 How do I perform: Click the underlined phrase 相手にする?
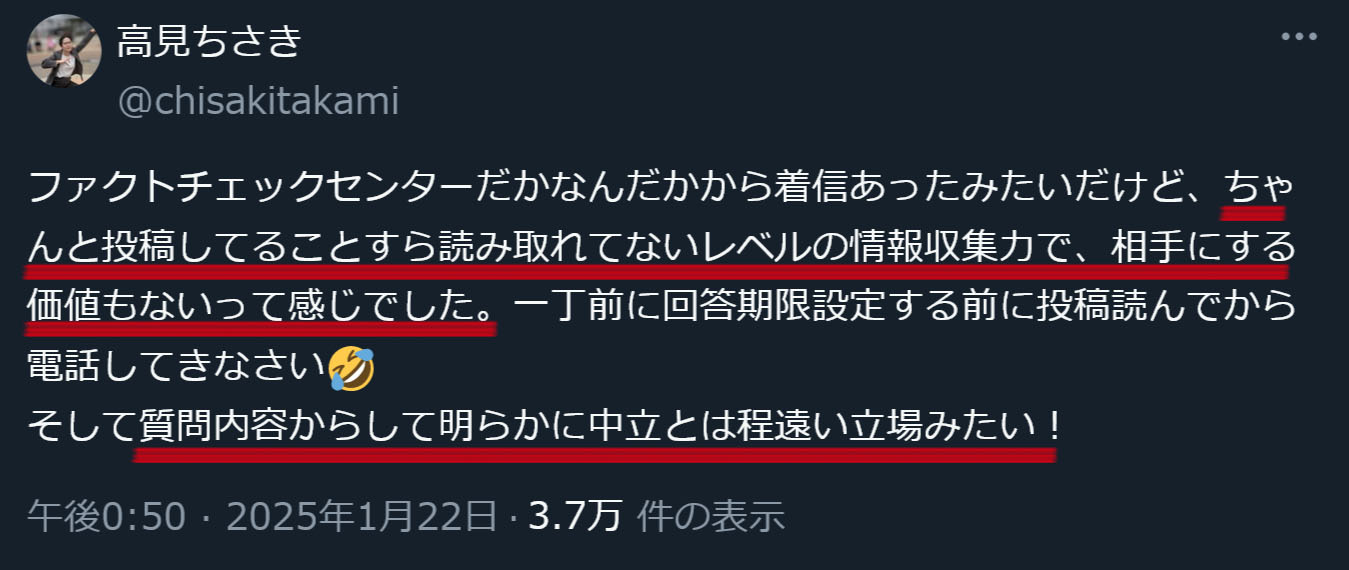(x=1203, y=245)
